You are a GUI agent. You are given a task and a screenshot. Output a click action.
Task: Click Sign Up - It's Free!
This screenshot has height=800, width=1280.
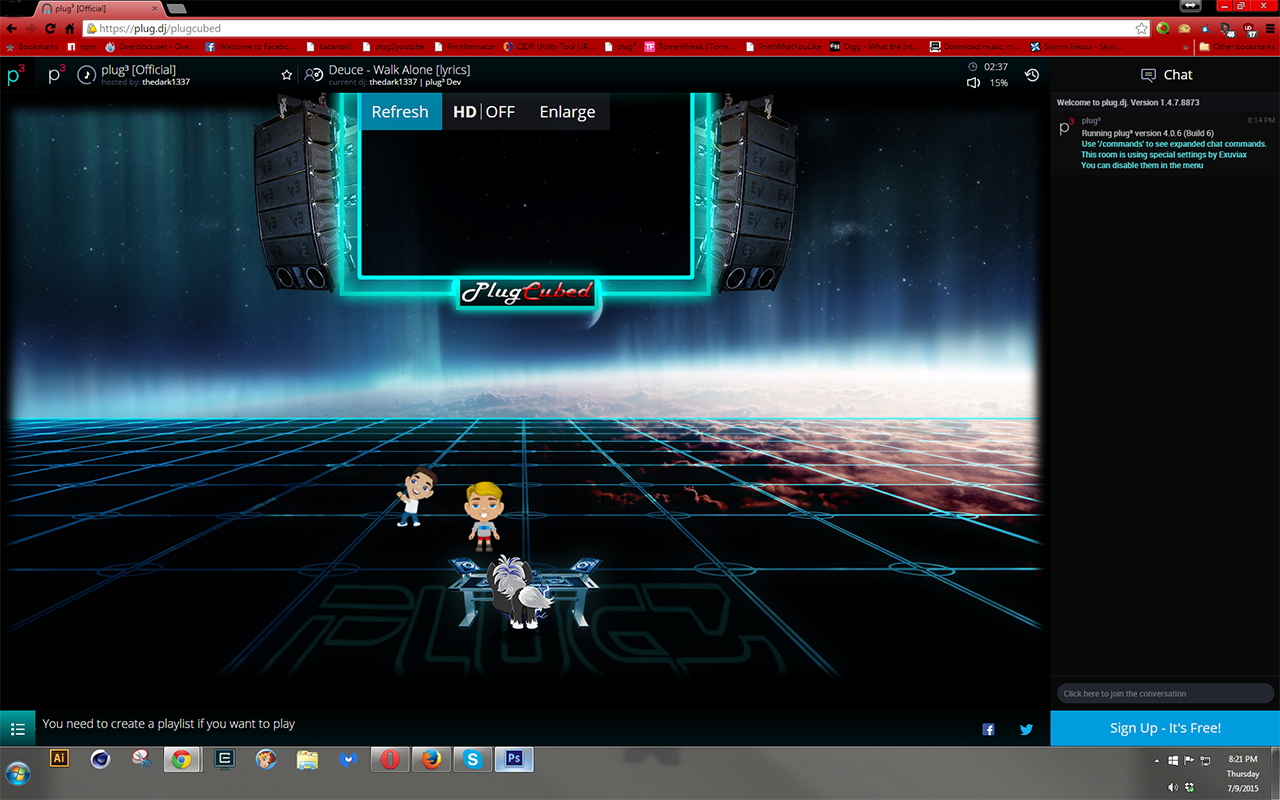coord(1165,728)
